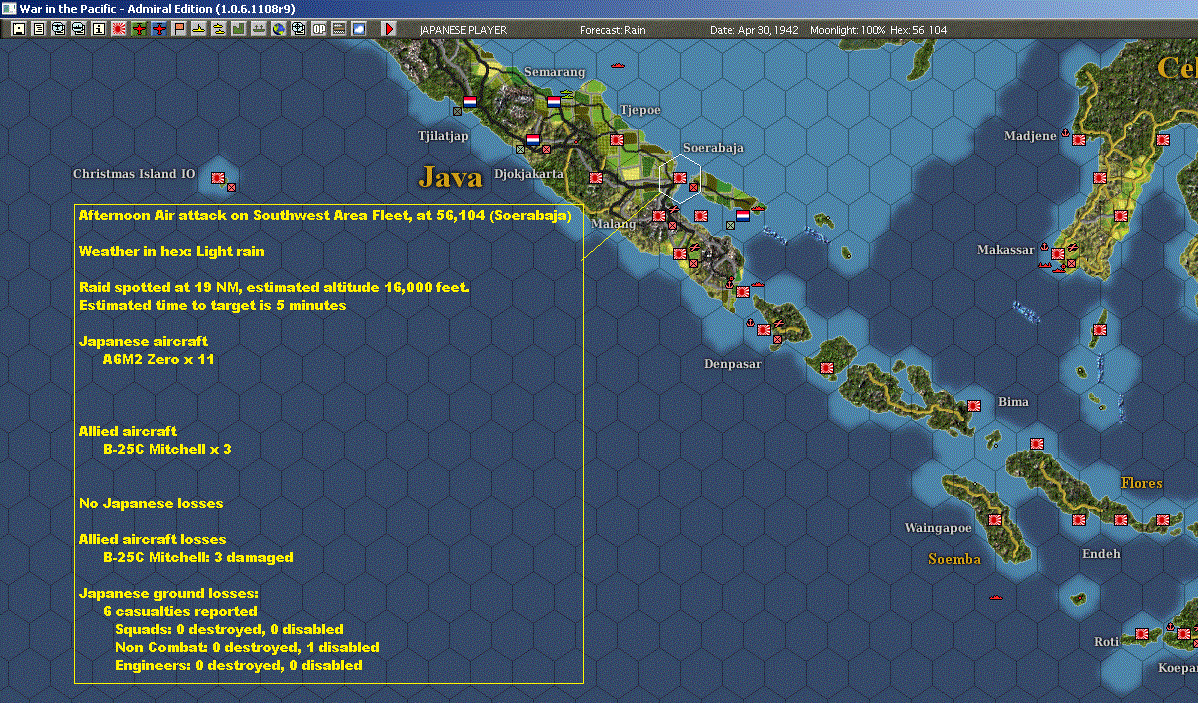Screen dimensions: 1198x703
Task: Click the save game disk icon
Action: 19,29
